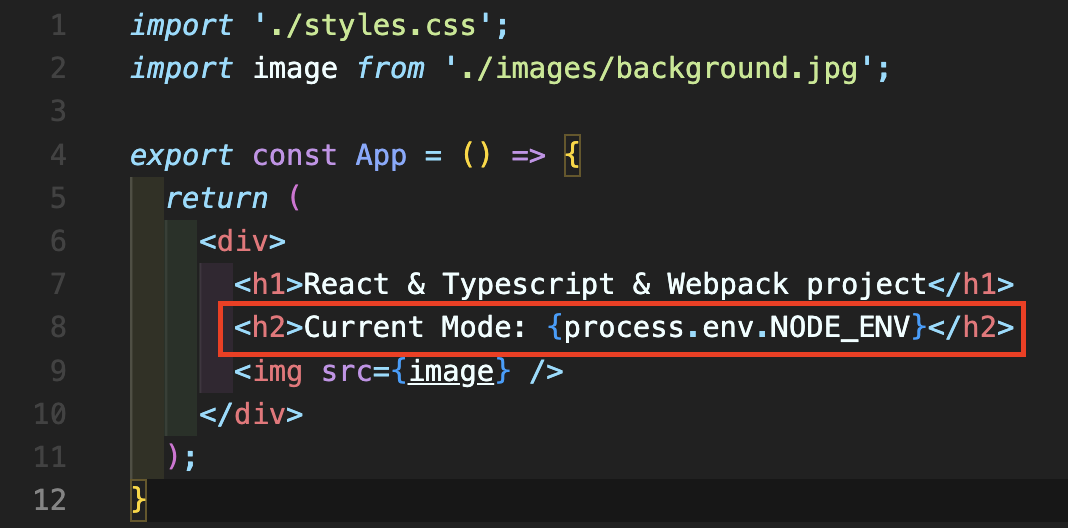Click the 'App' identifier
The height and width of the screenshot is (528, 1068).
(381, 156)
